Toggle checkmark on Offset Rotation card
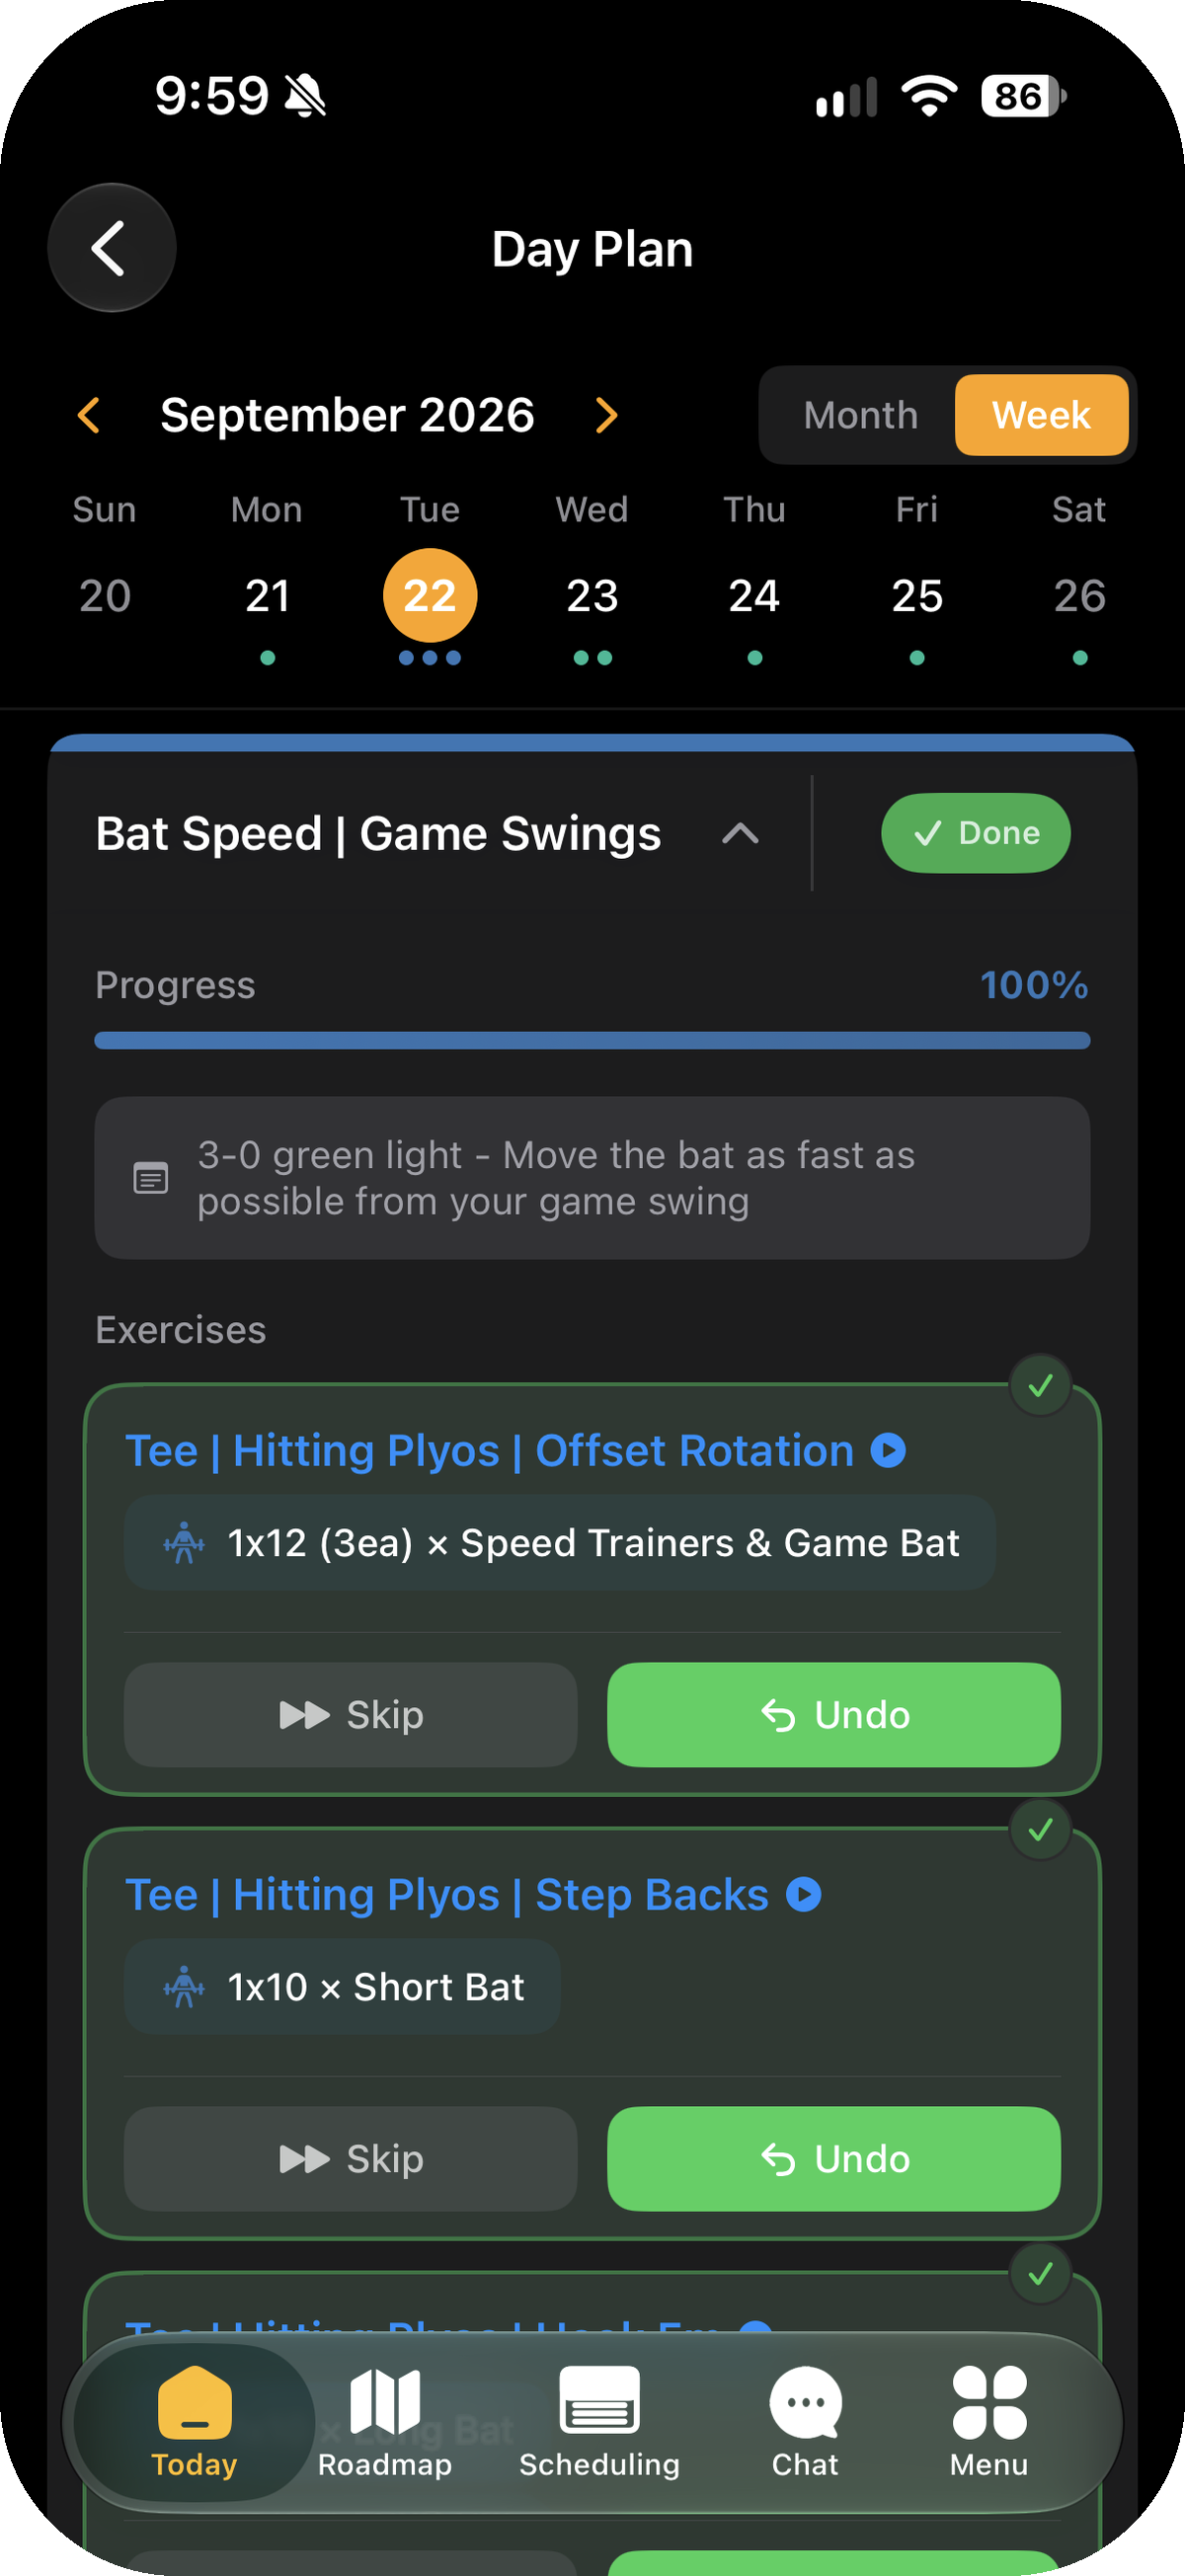Viewport: 1185px width, 2576px height. (x=1040, y=1386)
